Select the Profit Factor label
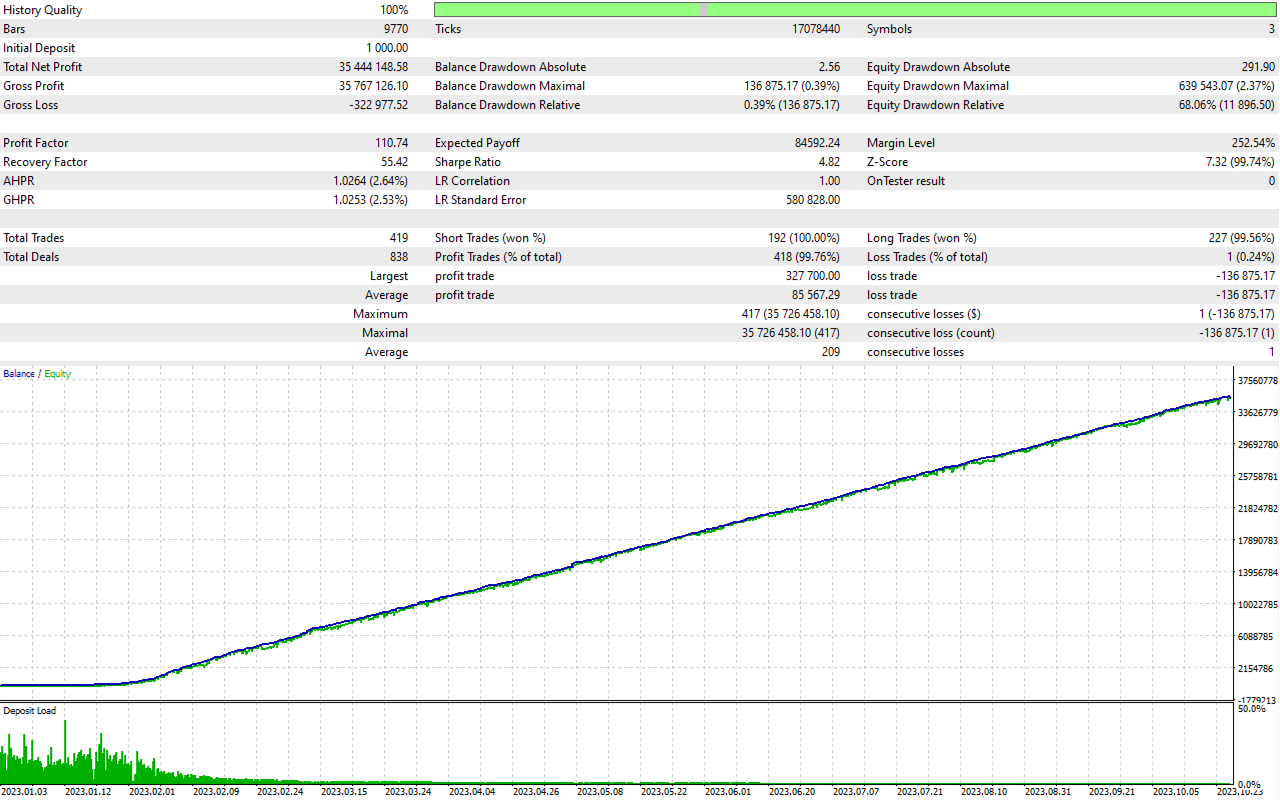The image size is (1280, 800). (x=36, y=143)
